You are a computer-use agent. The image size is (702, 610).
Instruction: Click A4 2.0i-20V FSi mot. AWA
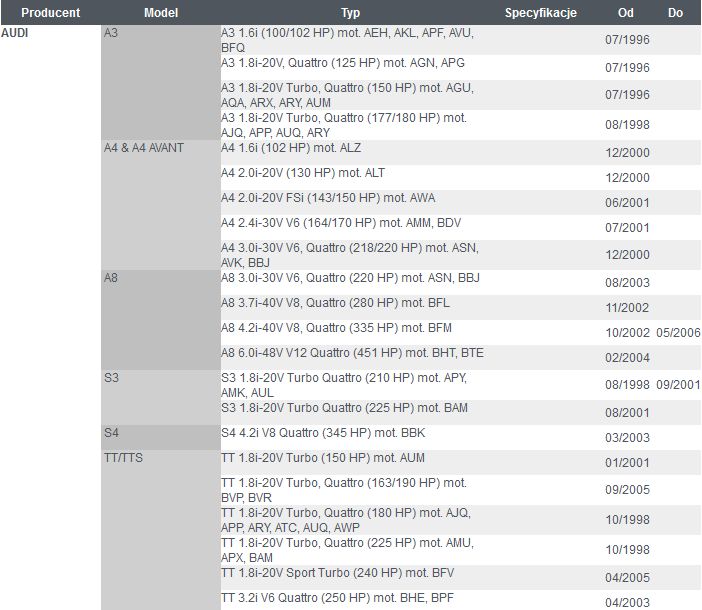[328, 198]
